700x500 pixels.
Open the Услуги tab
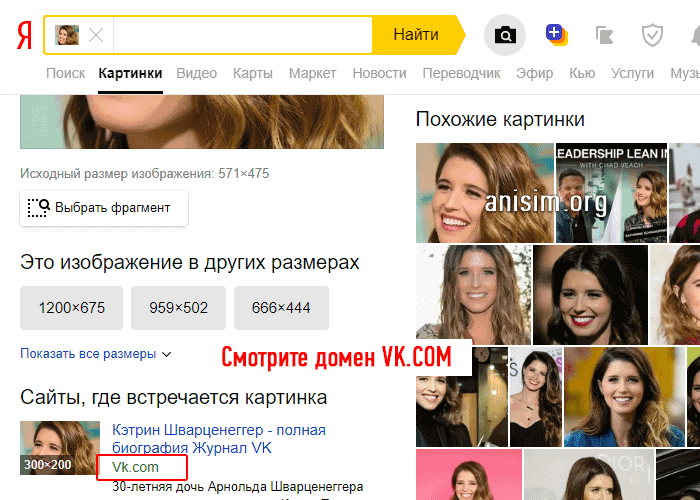pyautogui.click(x=633, y=73)
